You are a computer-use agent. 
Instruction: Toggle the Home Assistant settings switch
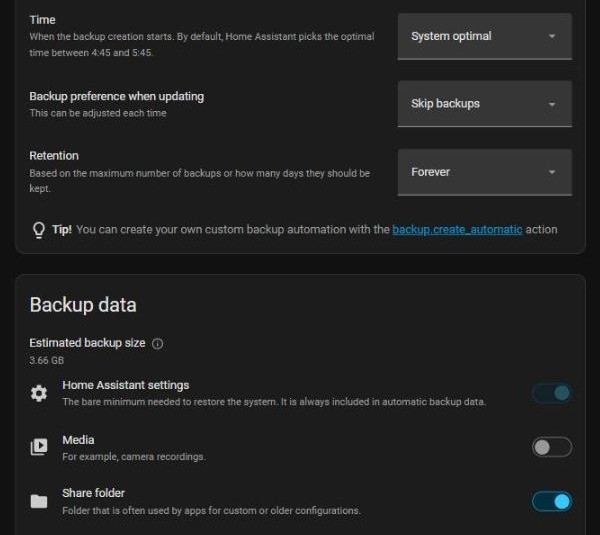pos(552,393)
